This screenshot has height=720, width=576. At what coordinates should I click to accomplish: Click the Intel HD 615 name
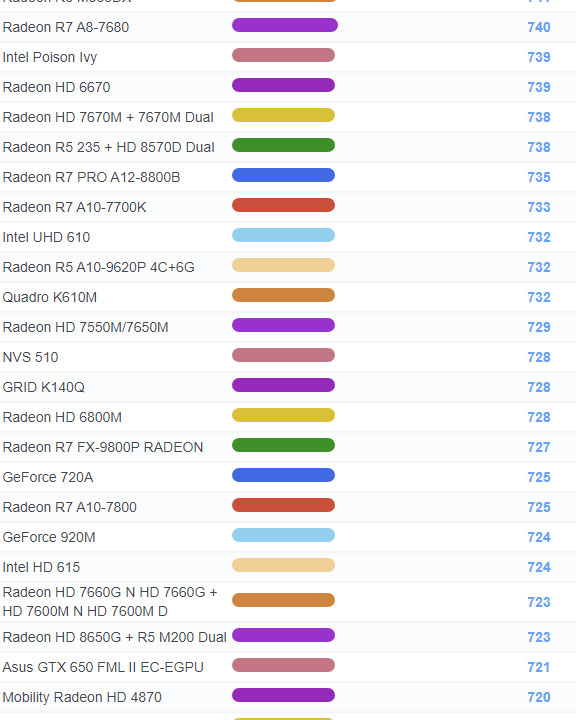tap(41, 567)
